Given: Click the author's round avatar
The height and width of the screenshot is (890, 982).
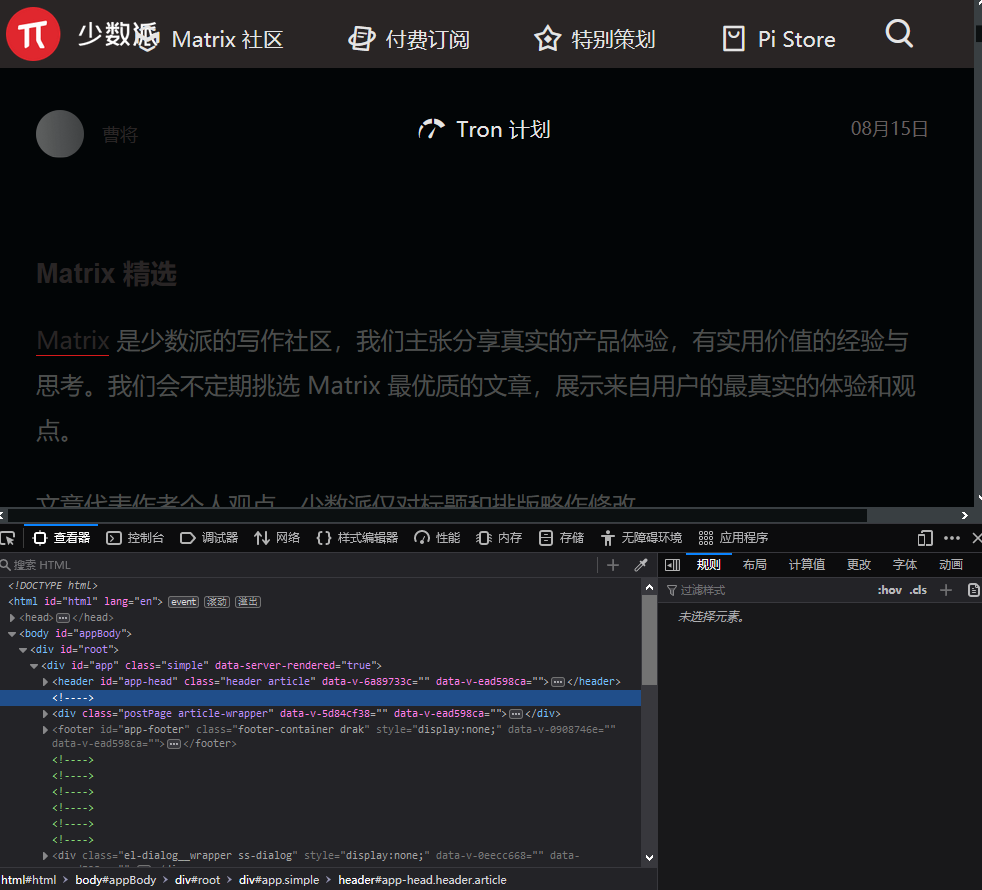Looking at the screenshot, I should coord(60,133).
